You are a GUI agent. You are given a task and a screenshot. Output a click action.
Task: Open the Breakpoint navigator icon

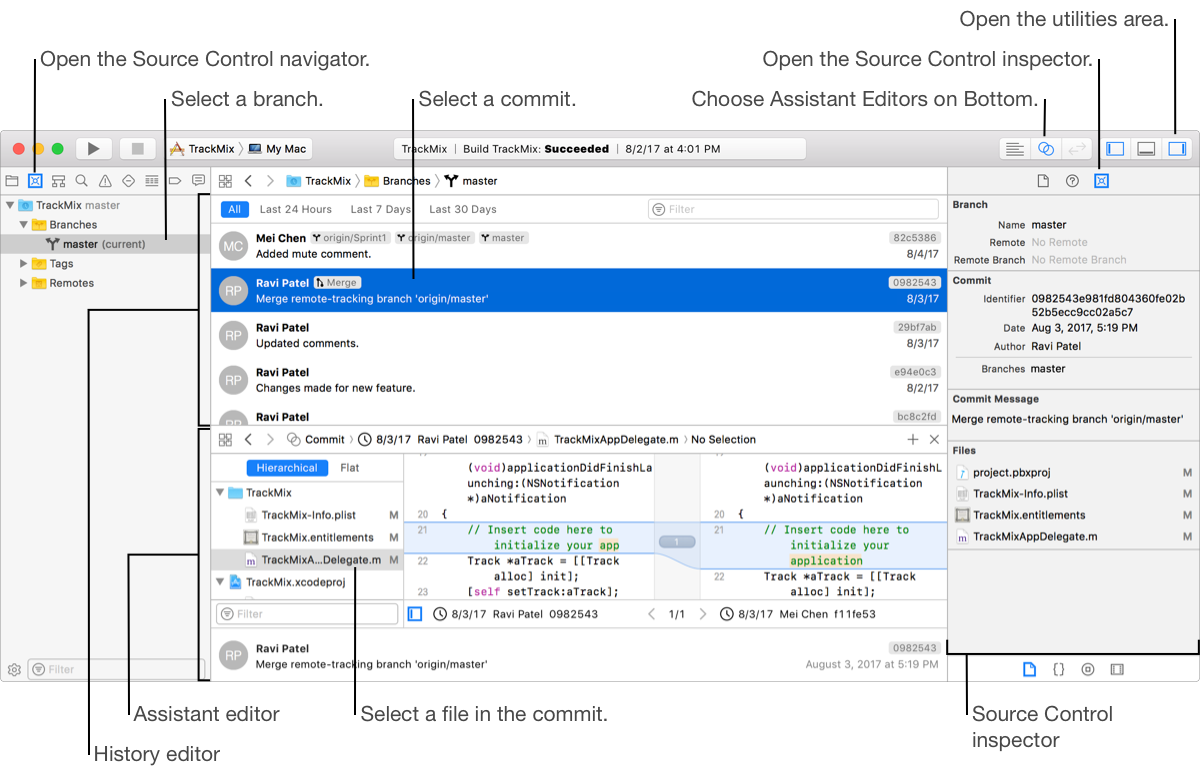(x=175, y=181)
